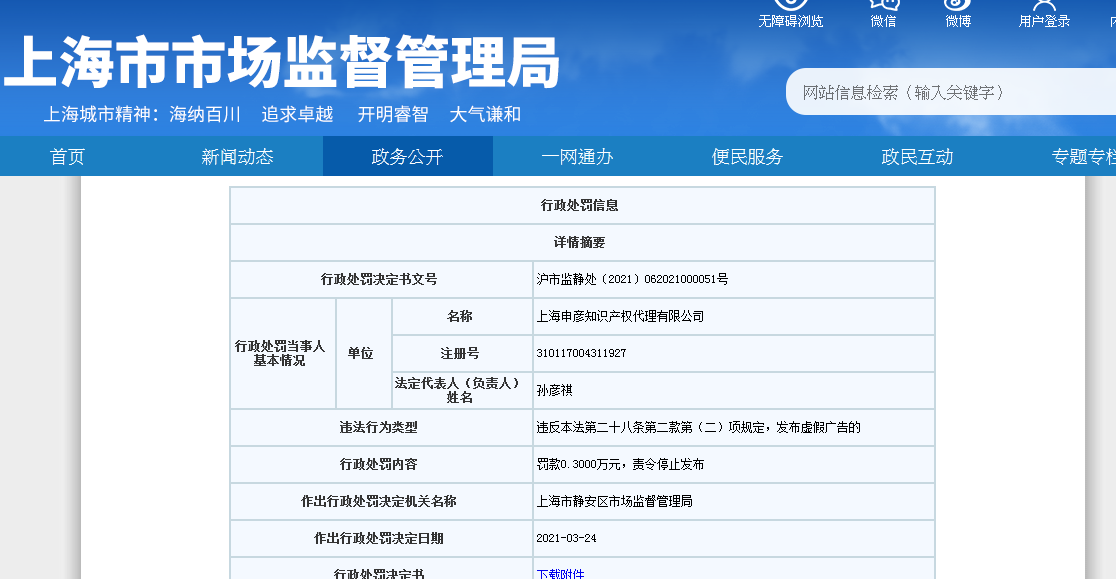Click the company name 上海申彦知识产权代理有限公司

point(620,316)
